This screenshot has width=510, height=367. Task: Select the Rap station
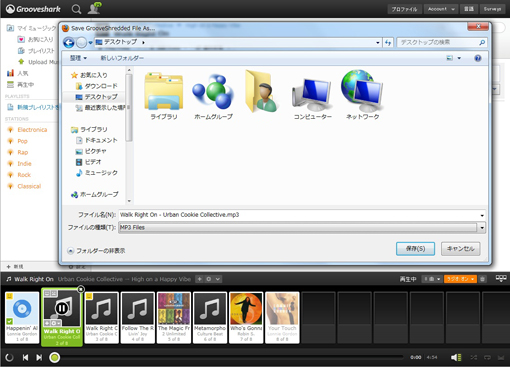(23, 152)
